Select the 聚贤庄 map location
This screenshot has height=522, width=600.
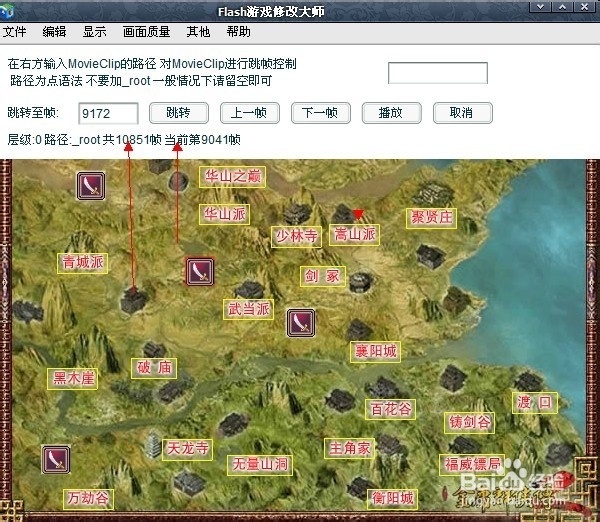tap(431, 218)
